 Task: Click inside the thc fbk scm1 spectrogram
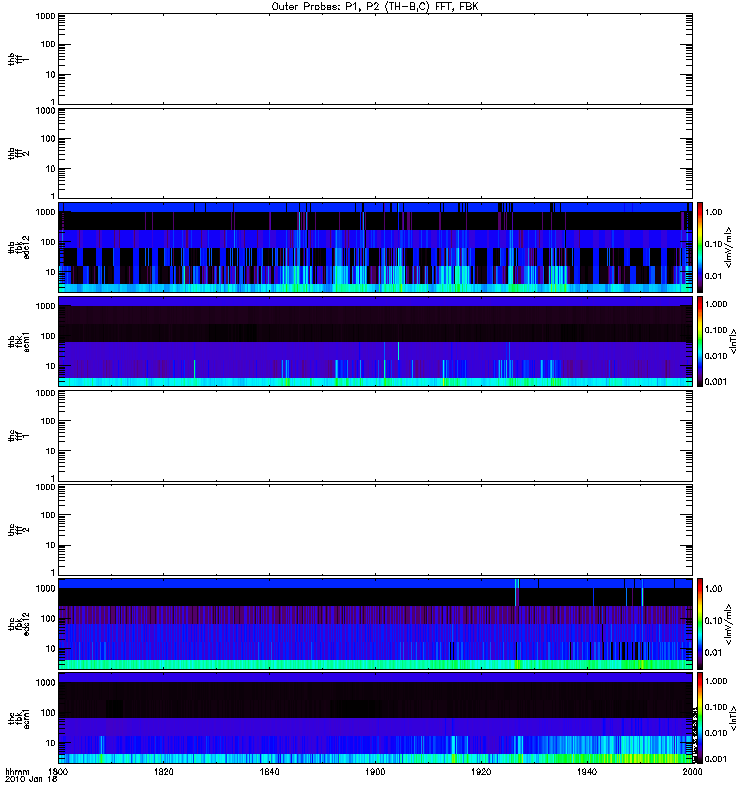click(375, 718)
